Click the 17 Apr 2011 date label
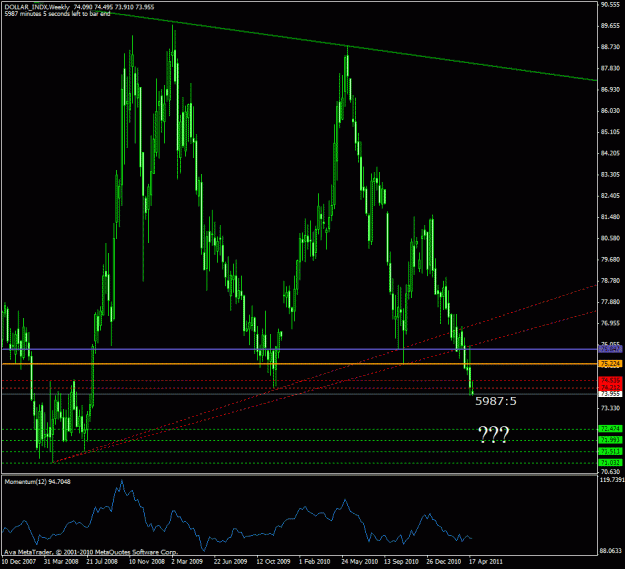 click(486, 562)
